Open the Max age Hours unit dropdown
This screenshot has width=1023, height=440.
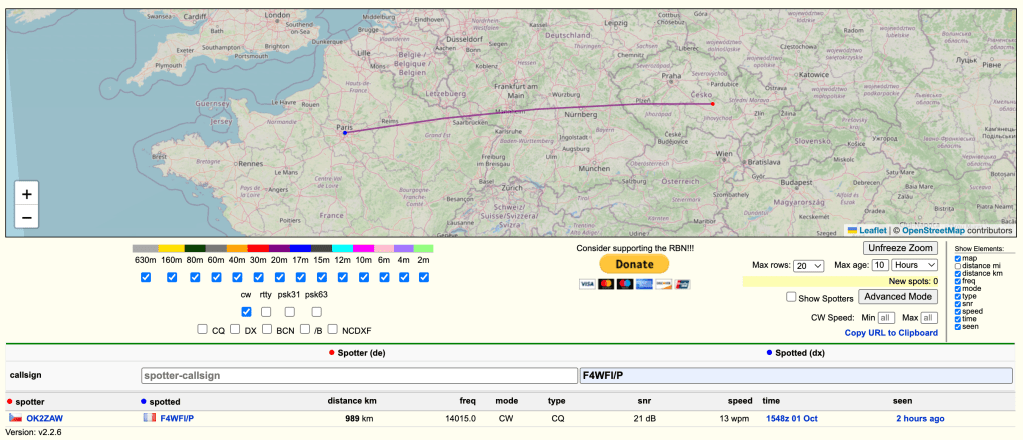click(x=915, y=265)
